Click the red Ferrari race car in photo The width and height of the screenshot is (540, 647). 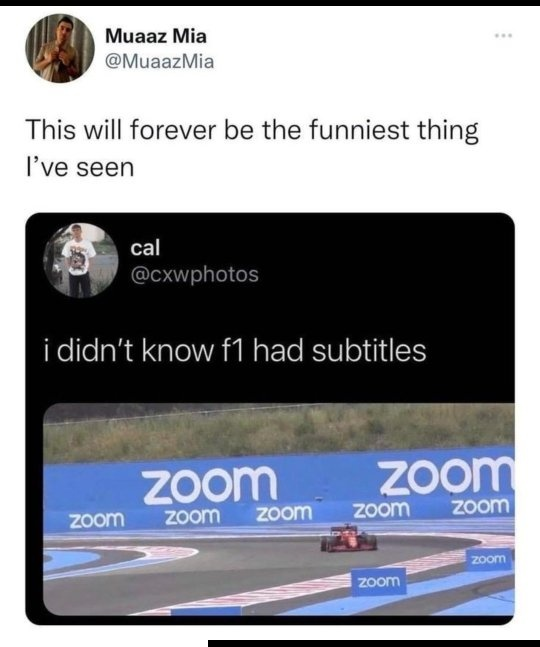point(349,538)
